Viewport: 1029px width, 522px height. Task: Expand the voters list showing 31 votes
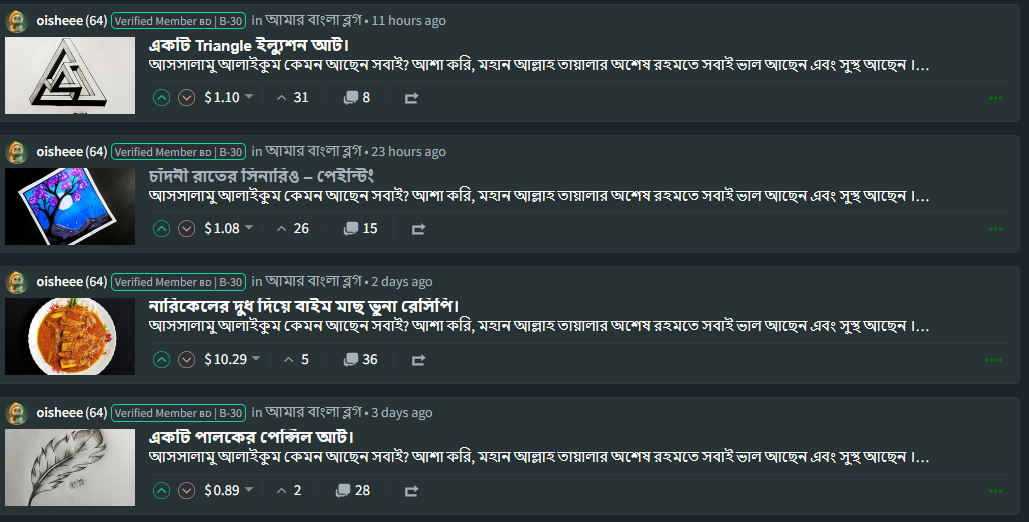pos(292,98)
